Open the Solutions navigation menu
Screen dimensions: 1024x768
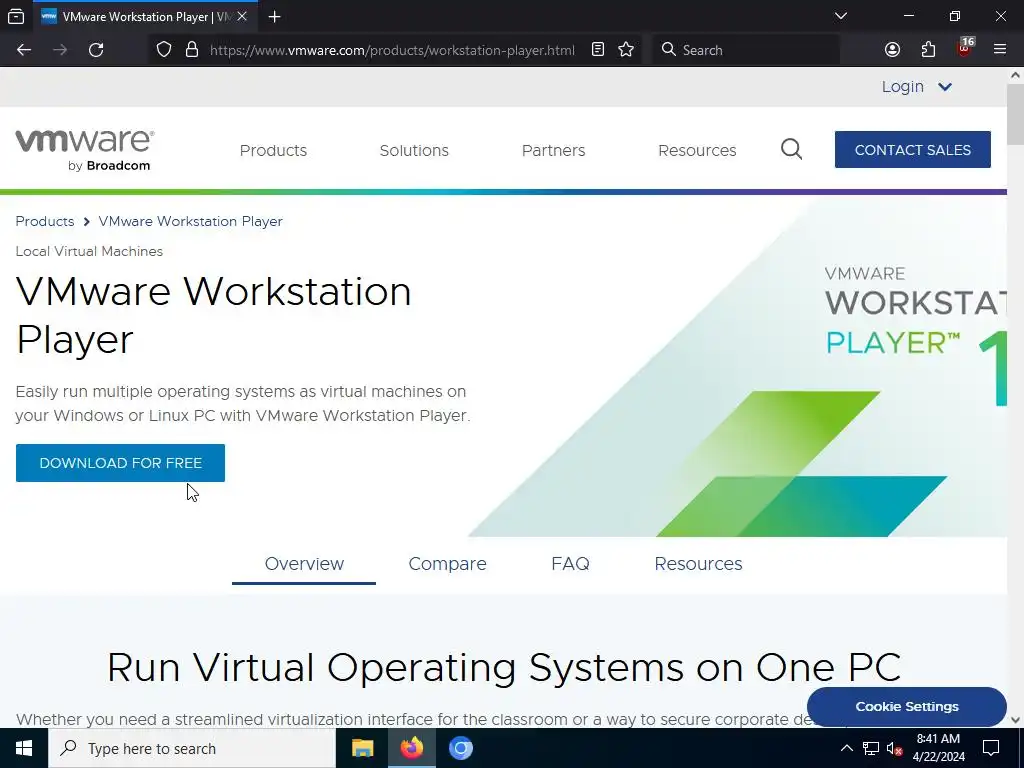pyautogui.click(x=414, y=150)
